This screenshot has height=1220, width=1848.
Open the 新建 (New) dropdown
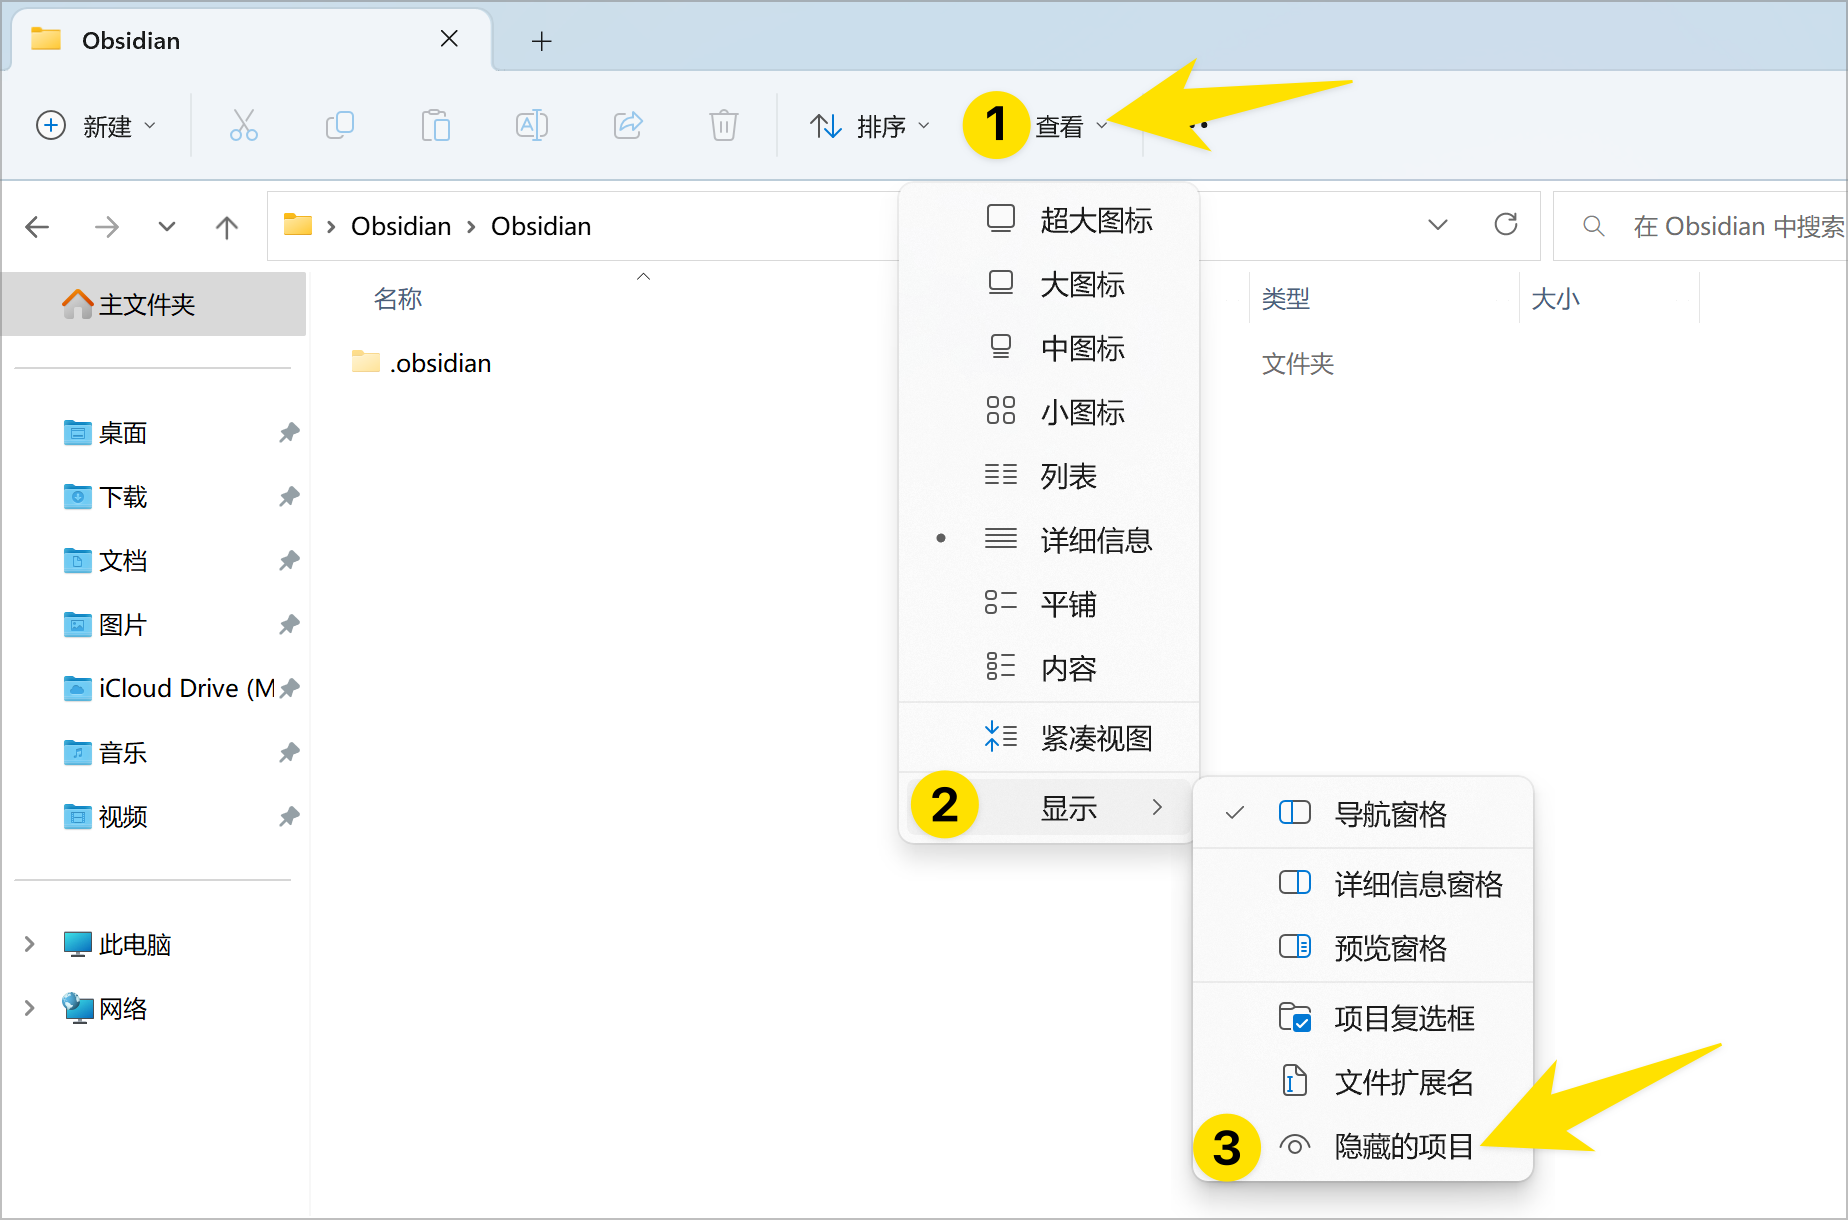[x=96, y=126]
